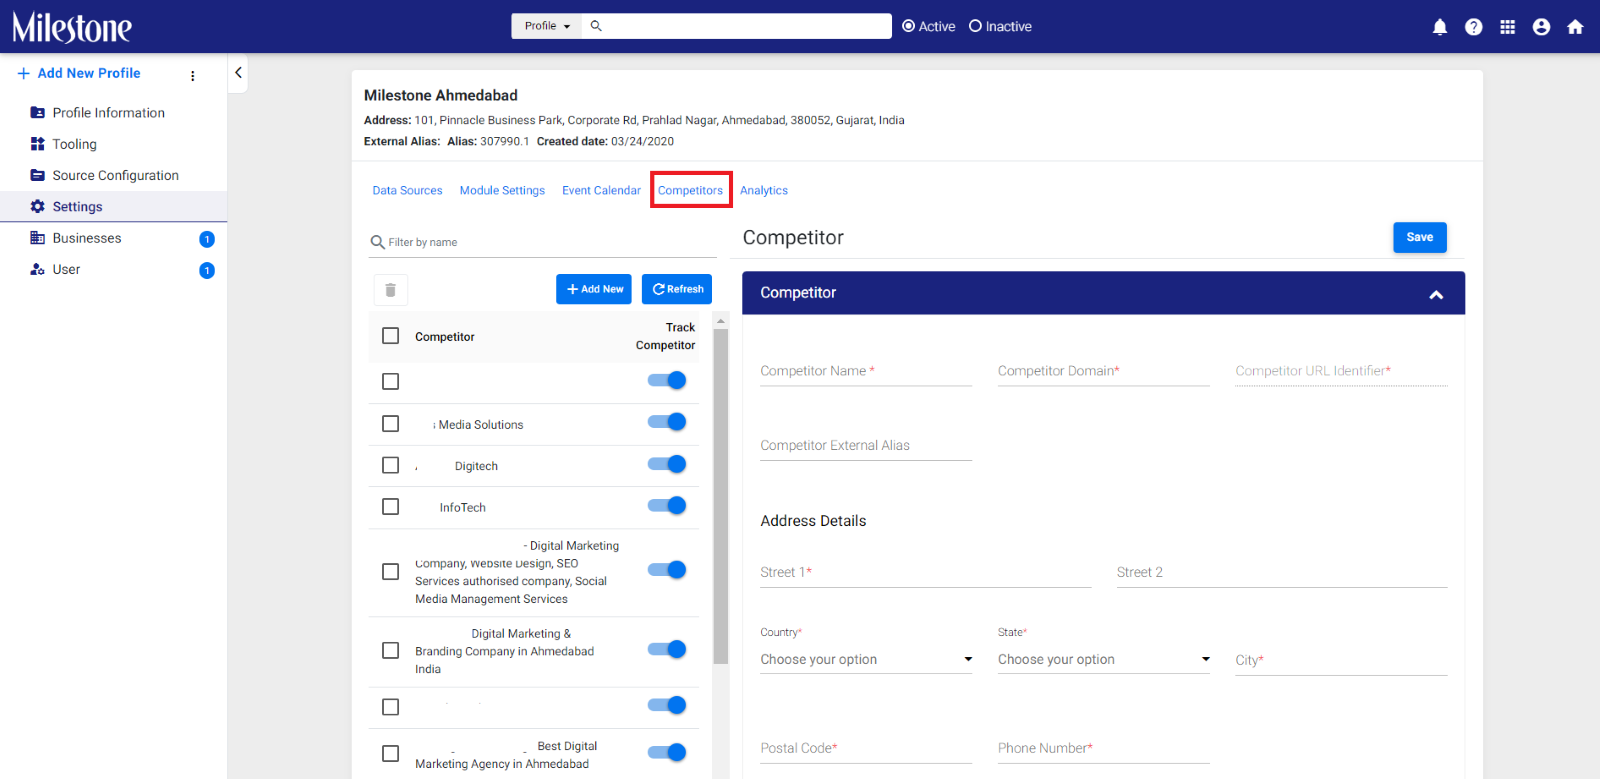The image size is (1600, 779).
Task: Click the Milestone Ahmedabad profile title
Action: [441, 95]
